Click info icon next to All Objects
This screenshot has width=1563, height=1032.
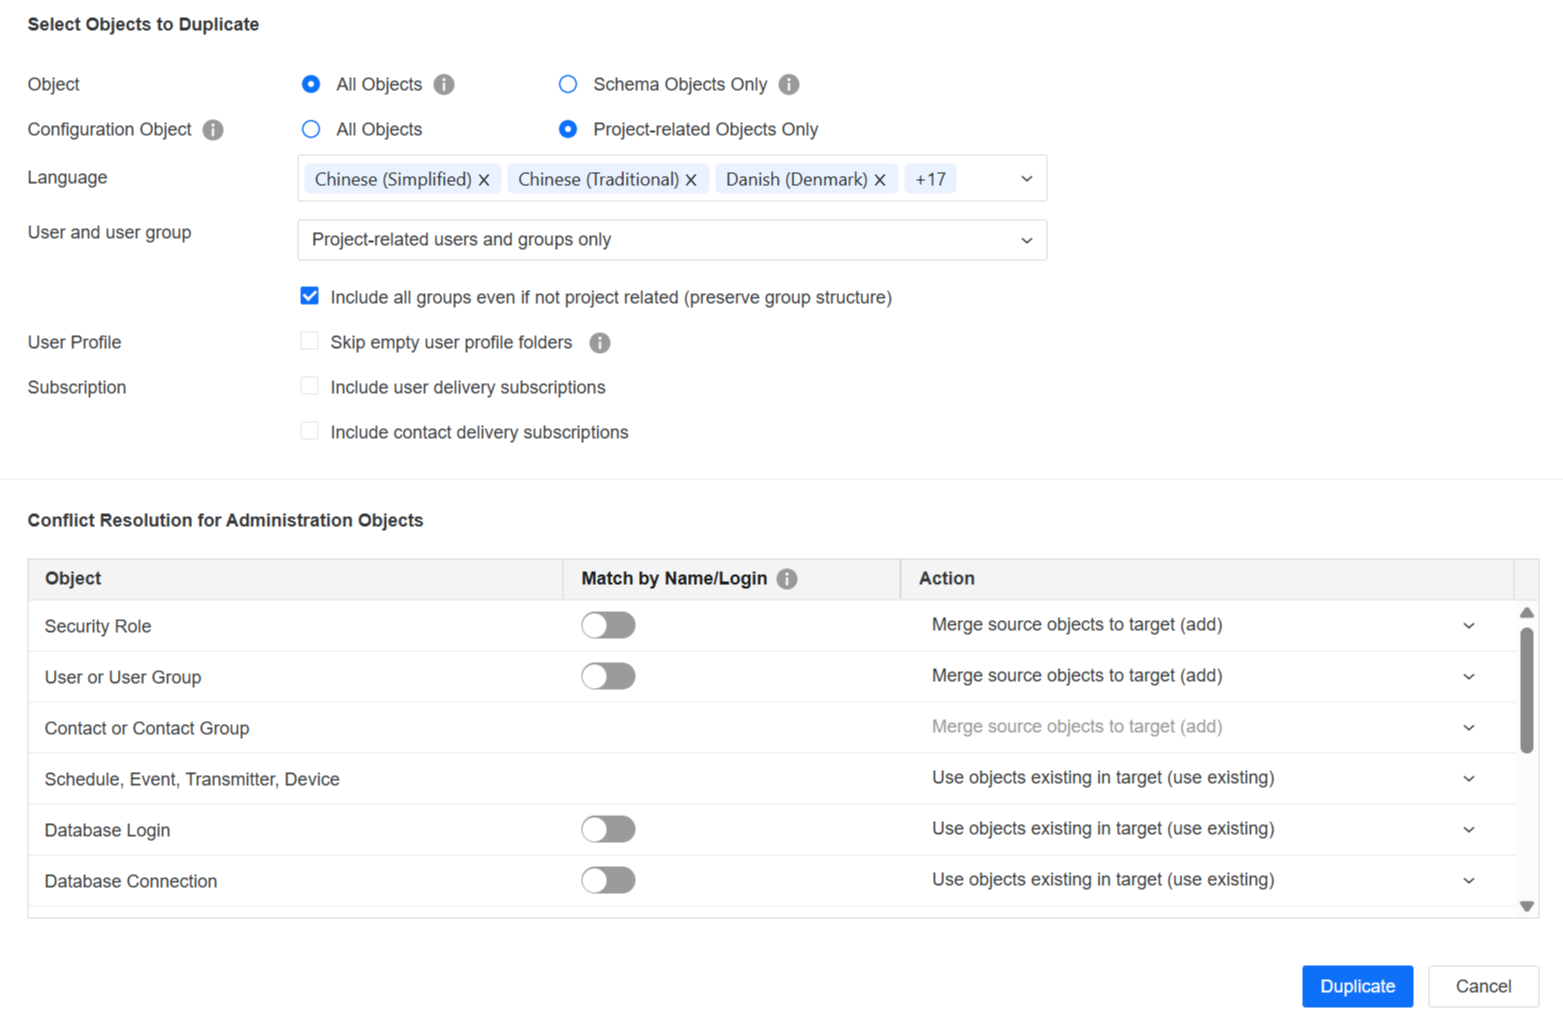click(444, 85)
